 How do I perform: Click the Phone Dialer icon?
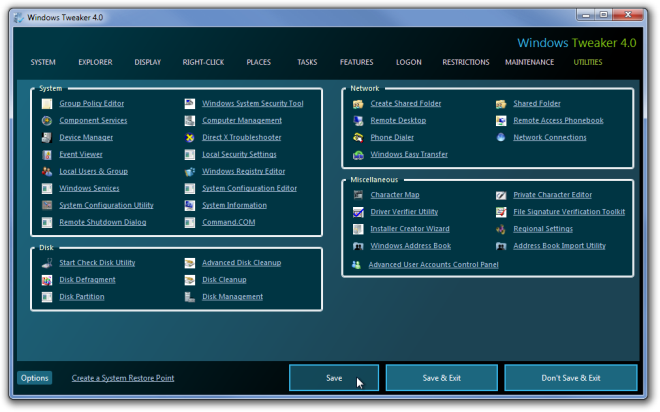[x=358, y=138]
